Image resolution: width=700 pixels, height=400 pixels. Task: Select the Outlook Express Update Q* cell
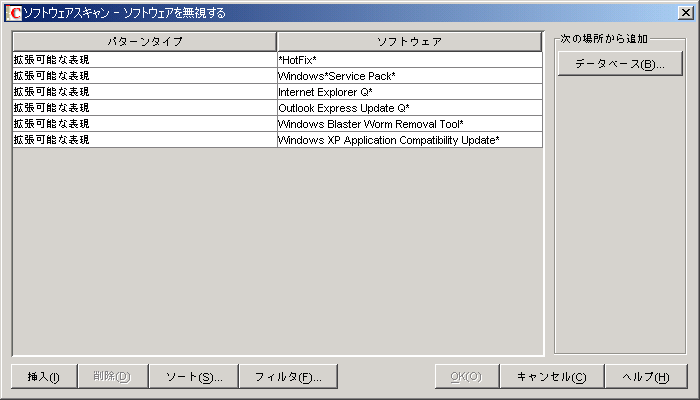(409, 108)
